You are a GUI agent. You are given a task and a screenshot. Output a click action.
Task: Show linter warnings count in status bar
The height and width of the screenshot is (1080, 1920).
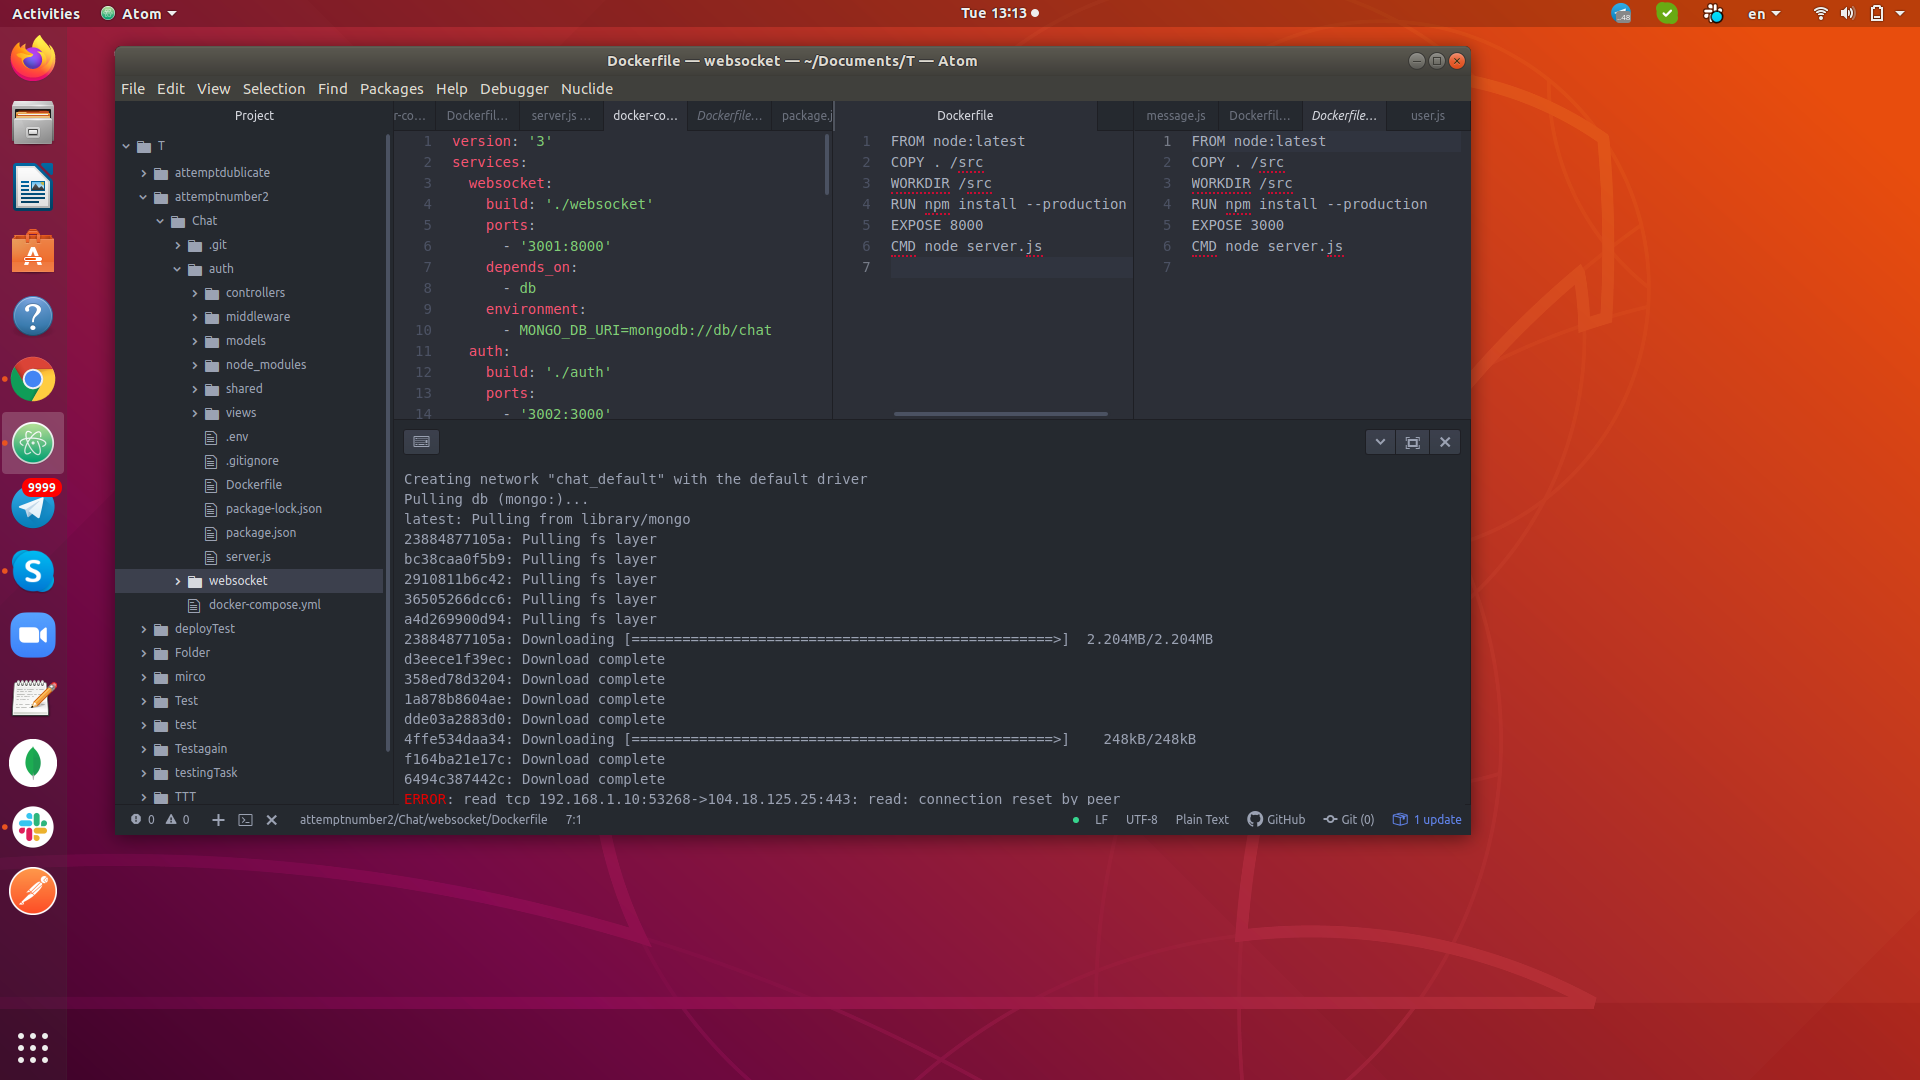click(178, 820)
